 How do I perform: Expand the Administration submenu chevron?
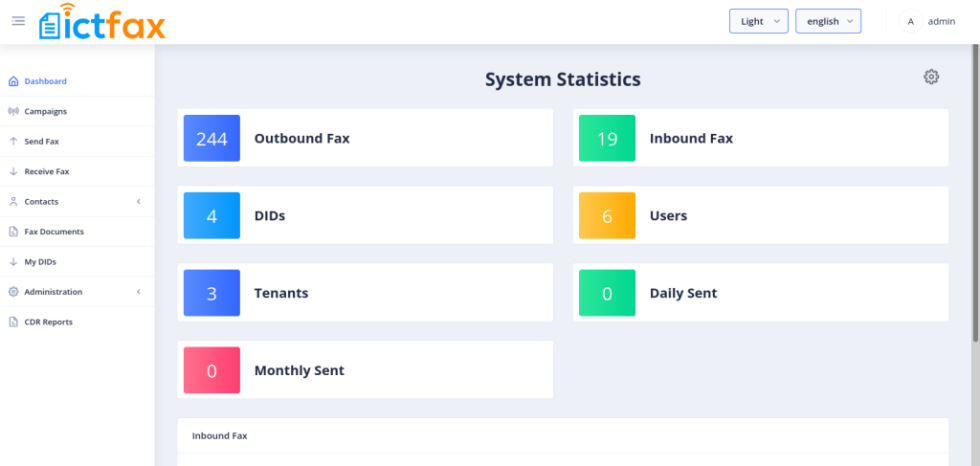[138, 292]
